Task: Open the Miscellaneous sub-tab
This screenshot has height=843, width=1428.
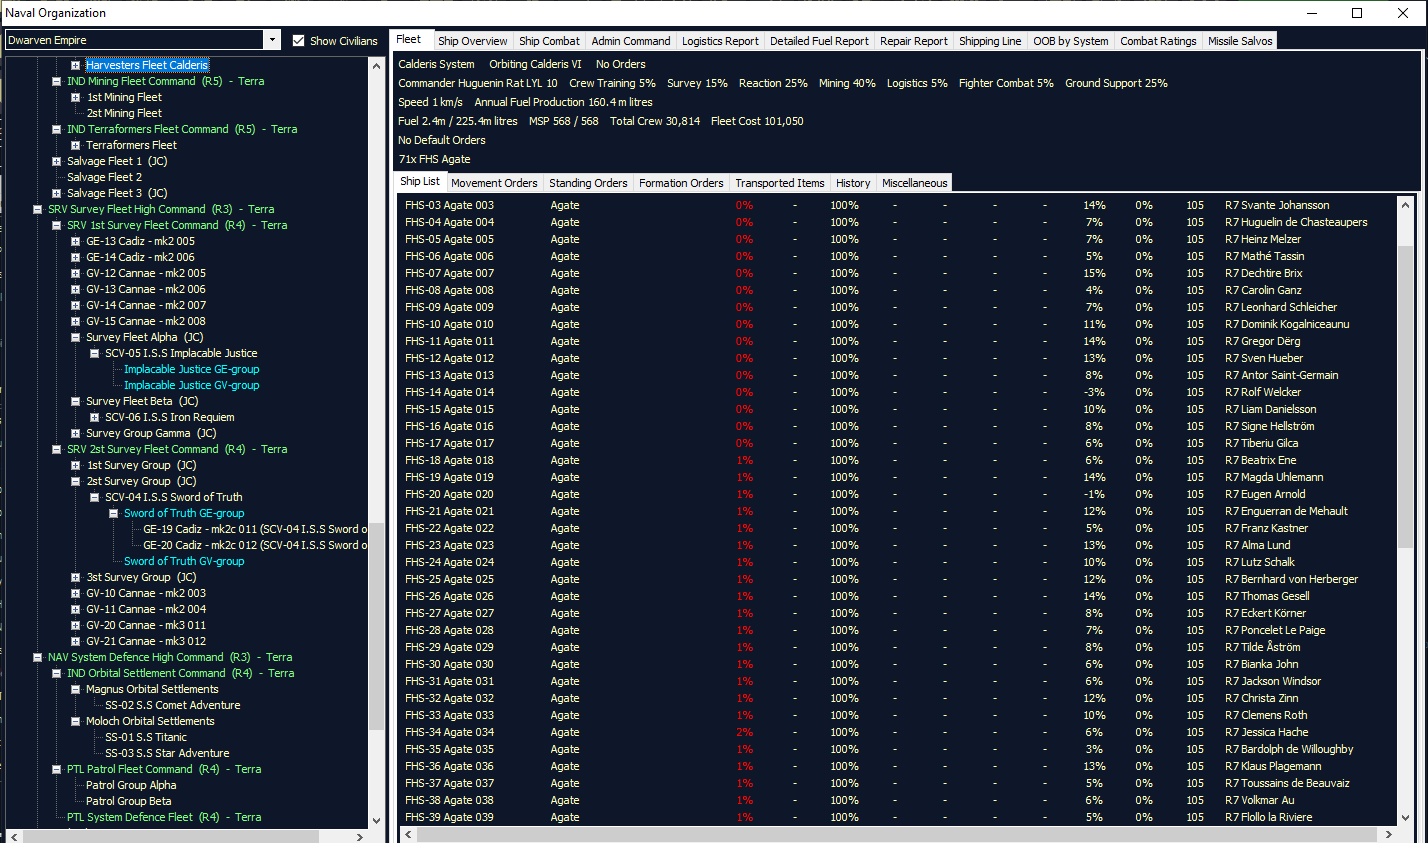Action: [x=914, y=183]
